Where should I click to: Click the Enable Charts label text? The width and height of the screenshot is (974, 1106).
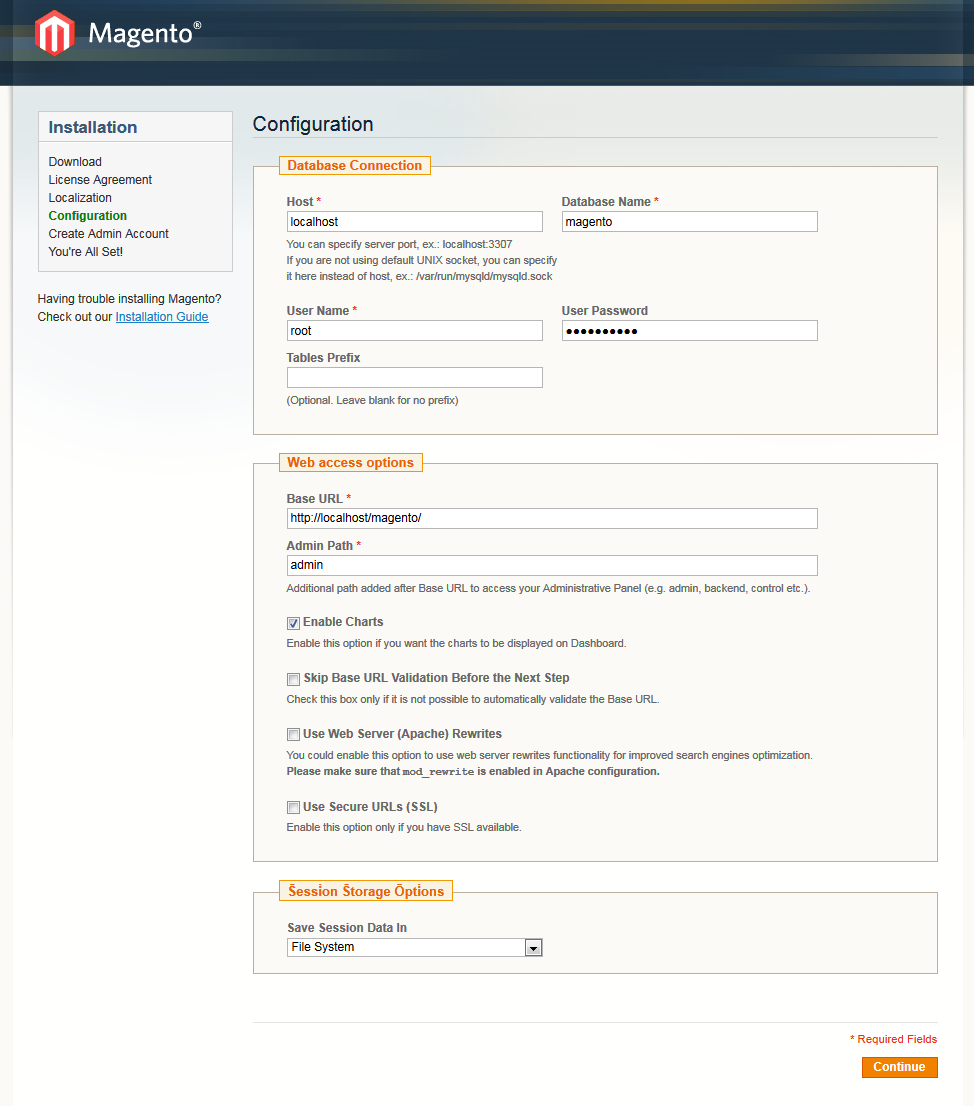point(343,622)
